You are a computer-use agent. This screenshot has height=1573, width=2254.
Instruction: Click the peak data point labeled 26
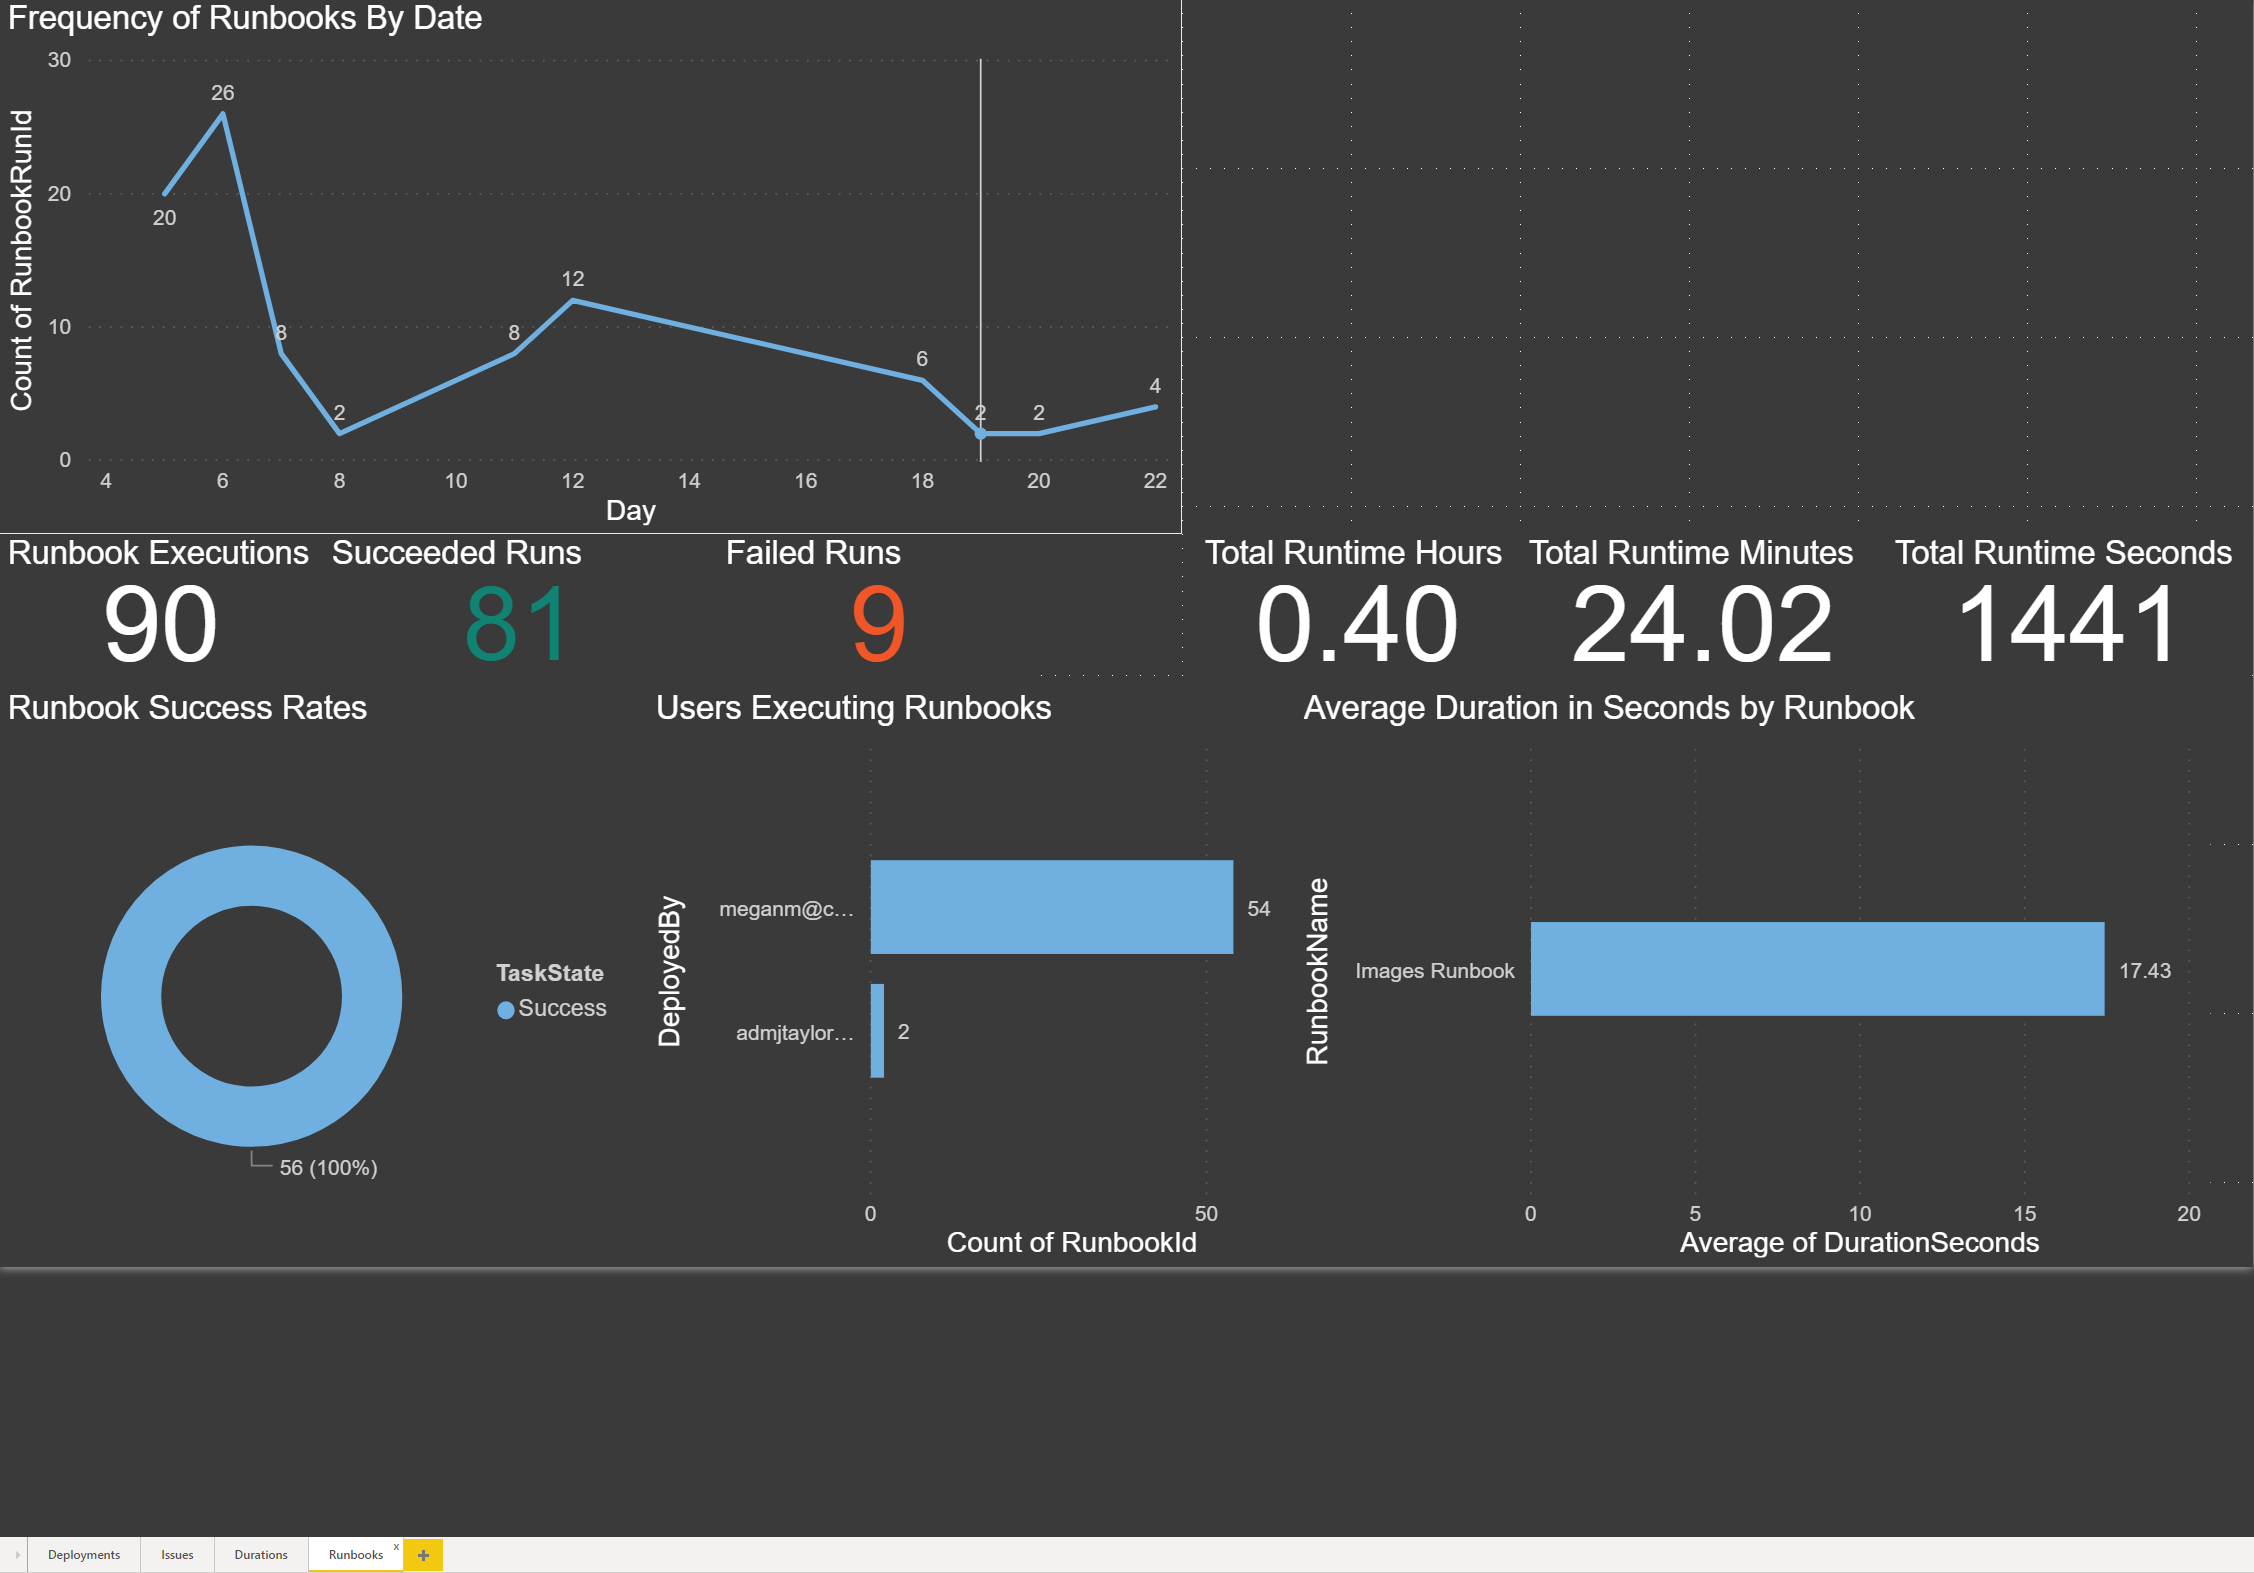click(222, 113)
